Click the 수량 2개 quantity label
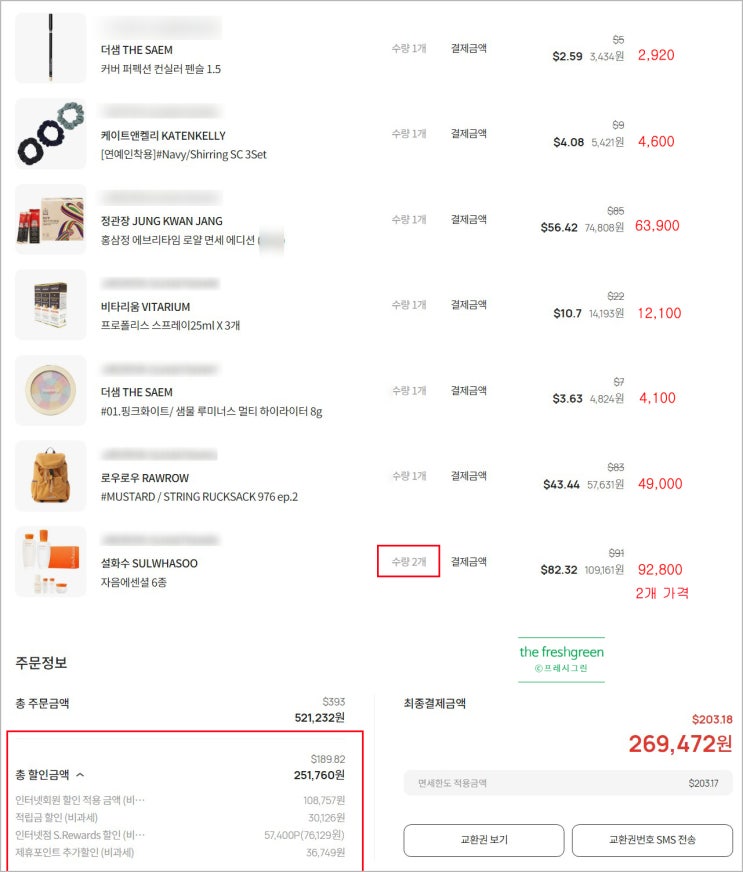Image resolution: width=743 pixels, height=872 pixels. point(409,561)
